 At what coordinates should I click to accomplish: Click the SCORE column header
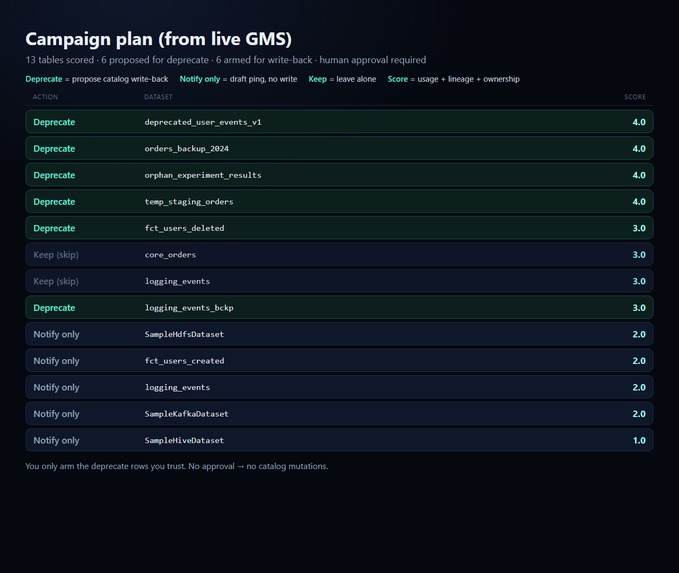click(635, 97)
